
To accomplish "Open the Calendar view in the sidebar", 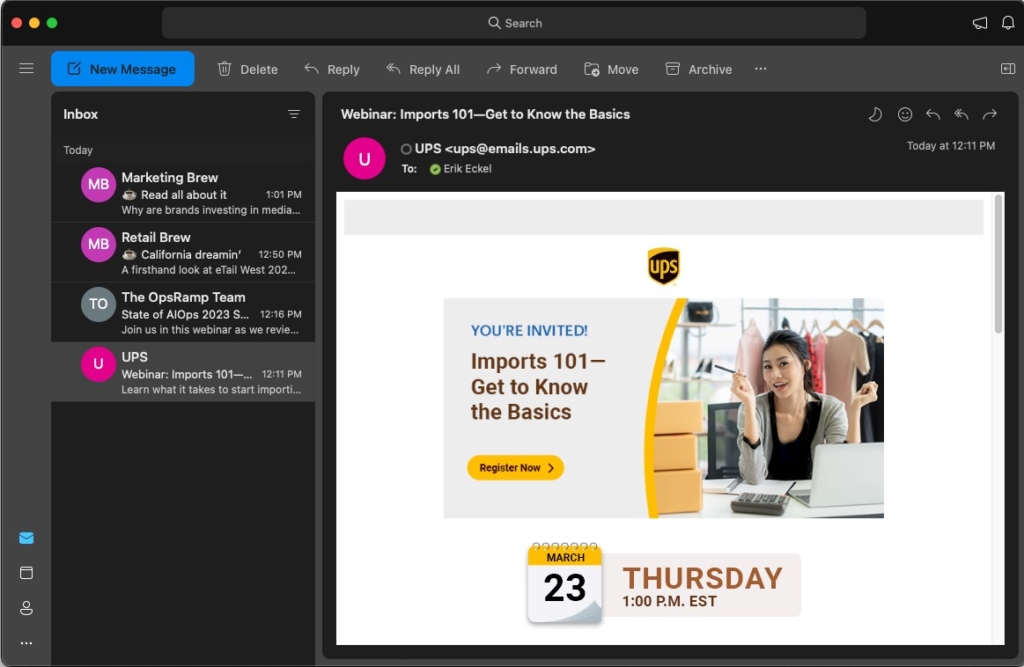I will click(x=26, y=572).
